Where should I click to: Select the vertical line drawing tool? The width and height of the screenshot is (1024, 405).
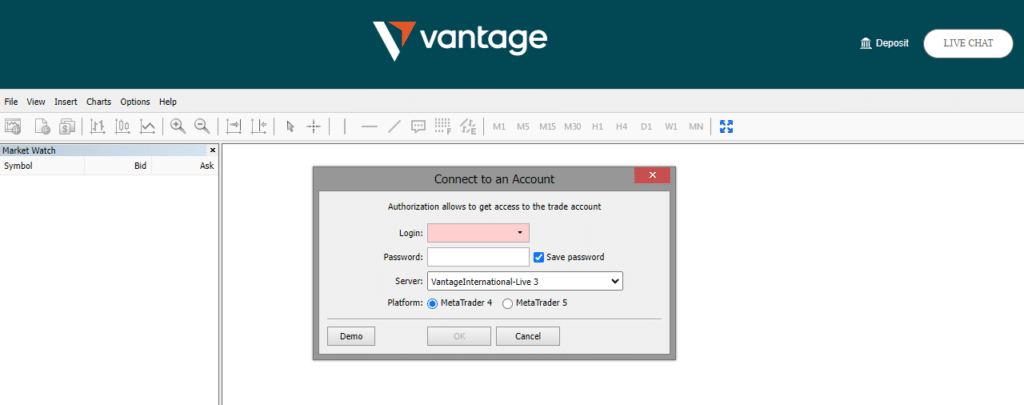pos(344,127)
